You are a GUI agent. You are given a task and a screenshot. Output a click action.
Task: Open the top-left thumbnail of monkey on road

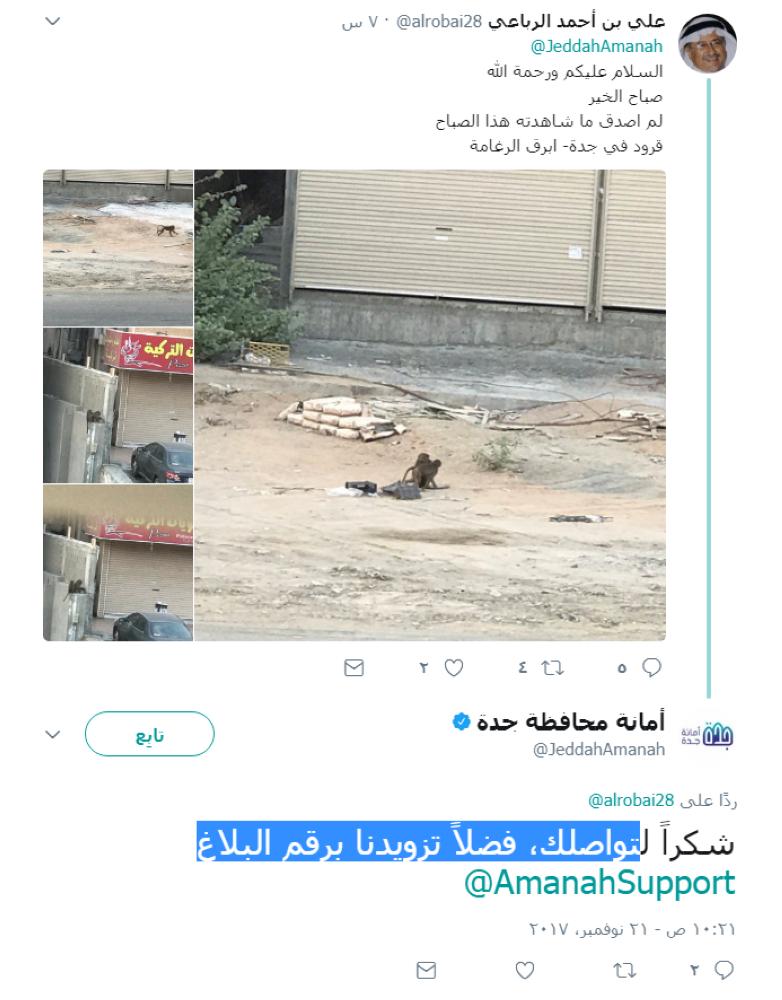(x=118, y=248)
